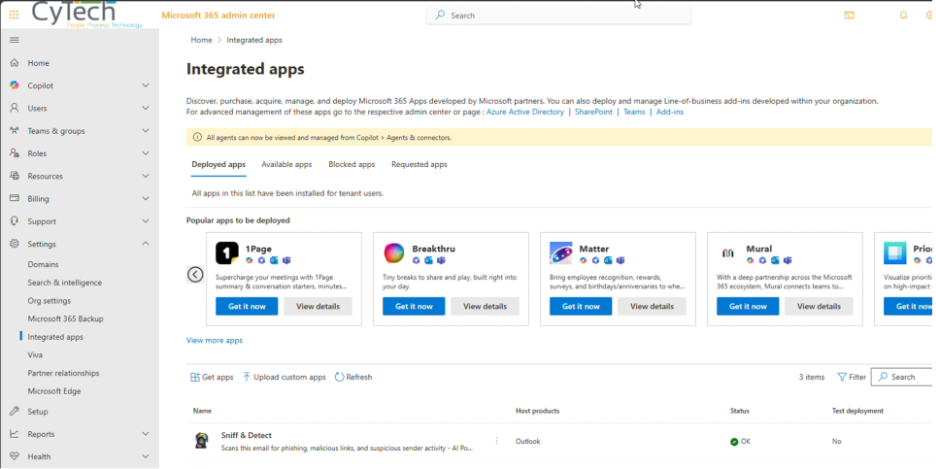Sort by the Name column header
Viewport: 936px width, 469px height.
(202, 411)
